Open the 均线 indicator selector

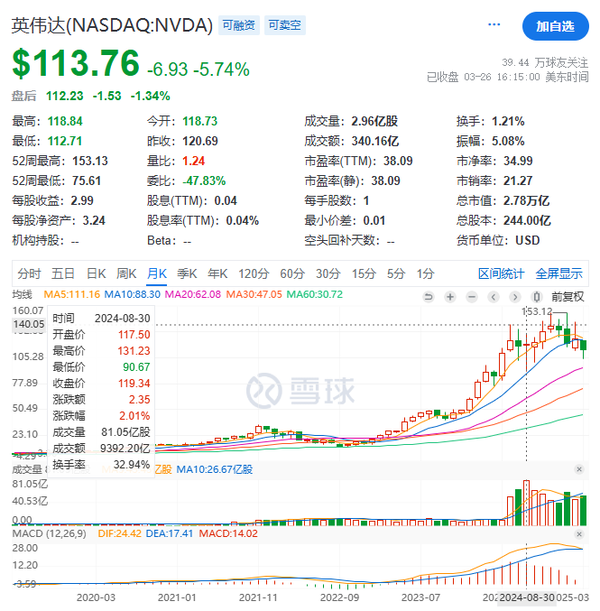[22, 294]
